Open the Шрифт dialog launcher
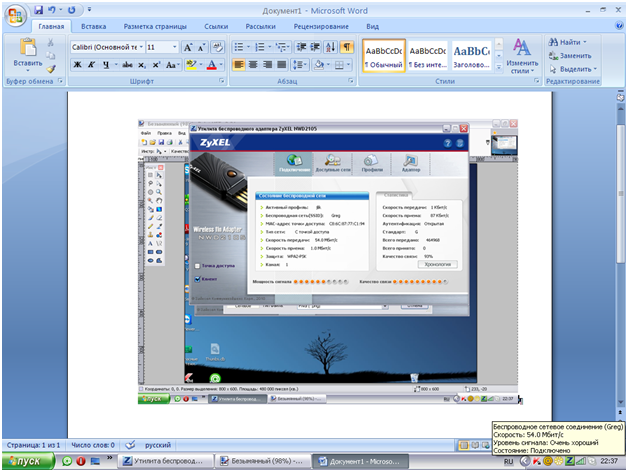 click(222, 81)
